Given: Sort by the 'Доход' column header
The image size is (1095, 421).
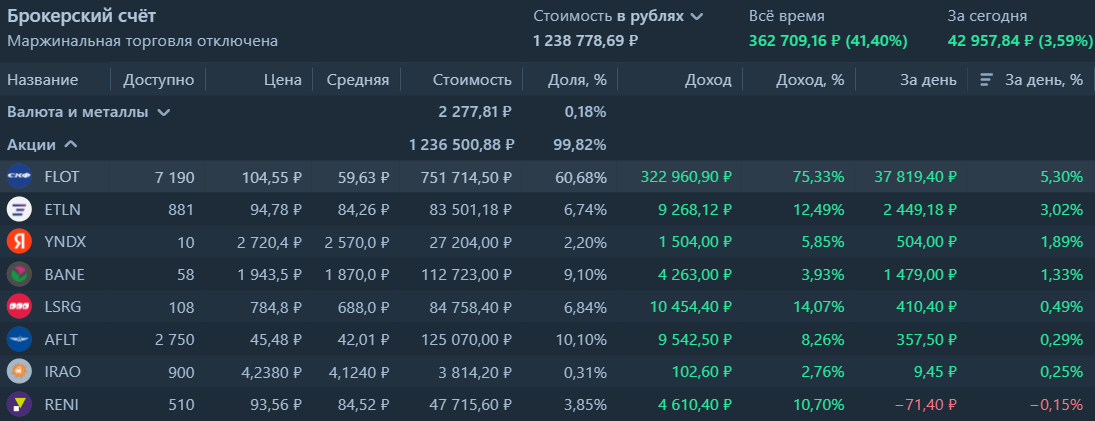Looking at the screenshot, I should (x=708, y=80).
